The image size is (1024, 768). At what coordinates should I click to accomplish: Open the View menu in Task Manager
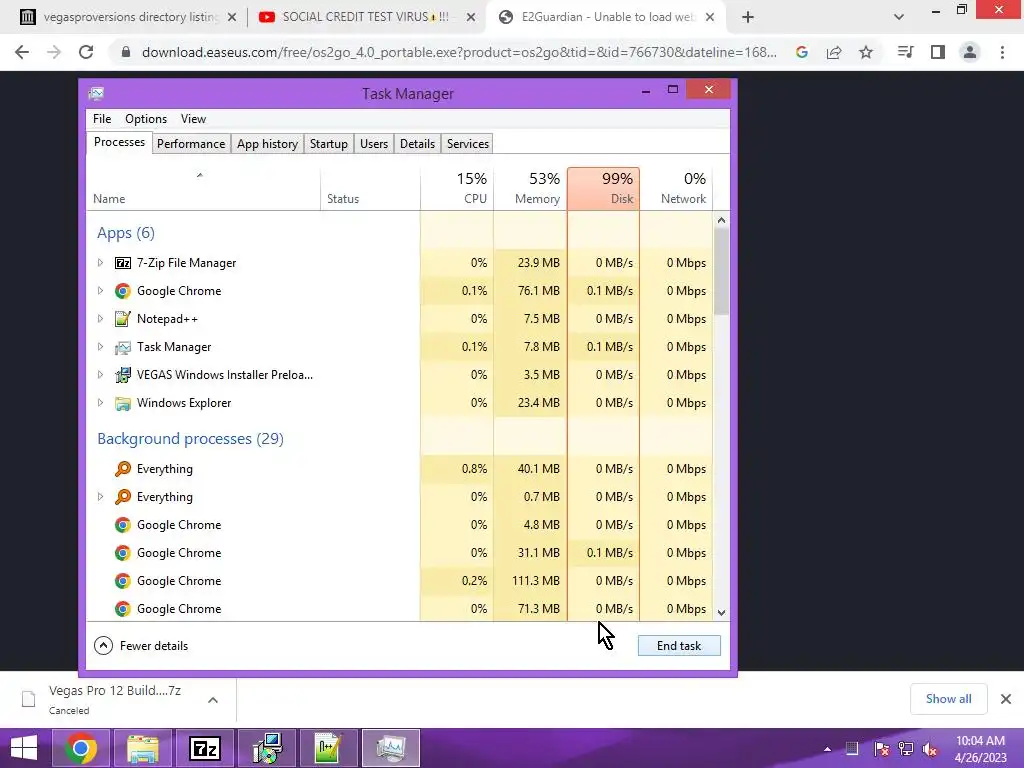tap(193, 119)
